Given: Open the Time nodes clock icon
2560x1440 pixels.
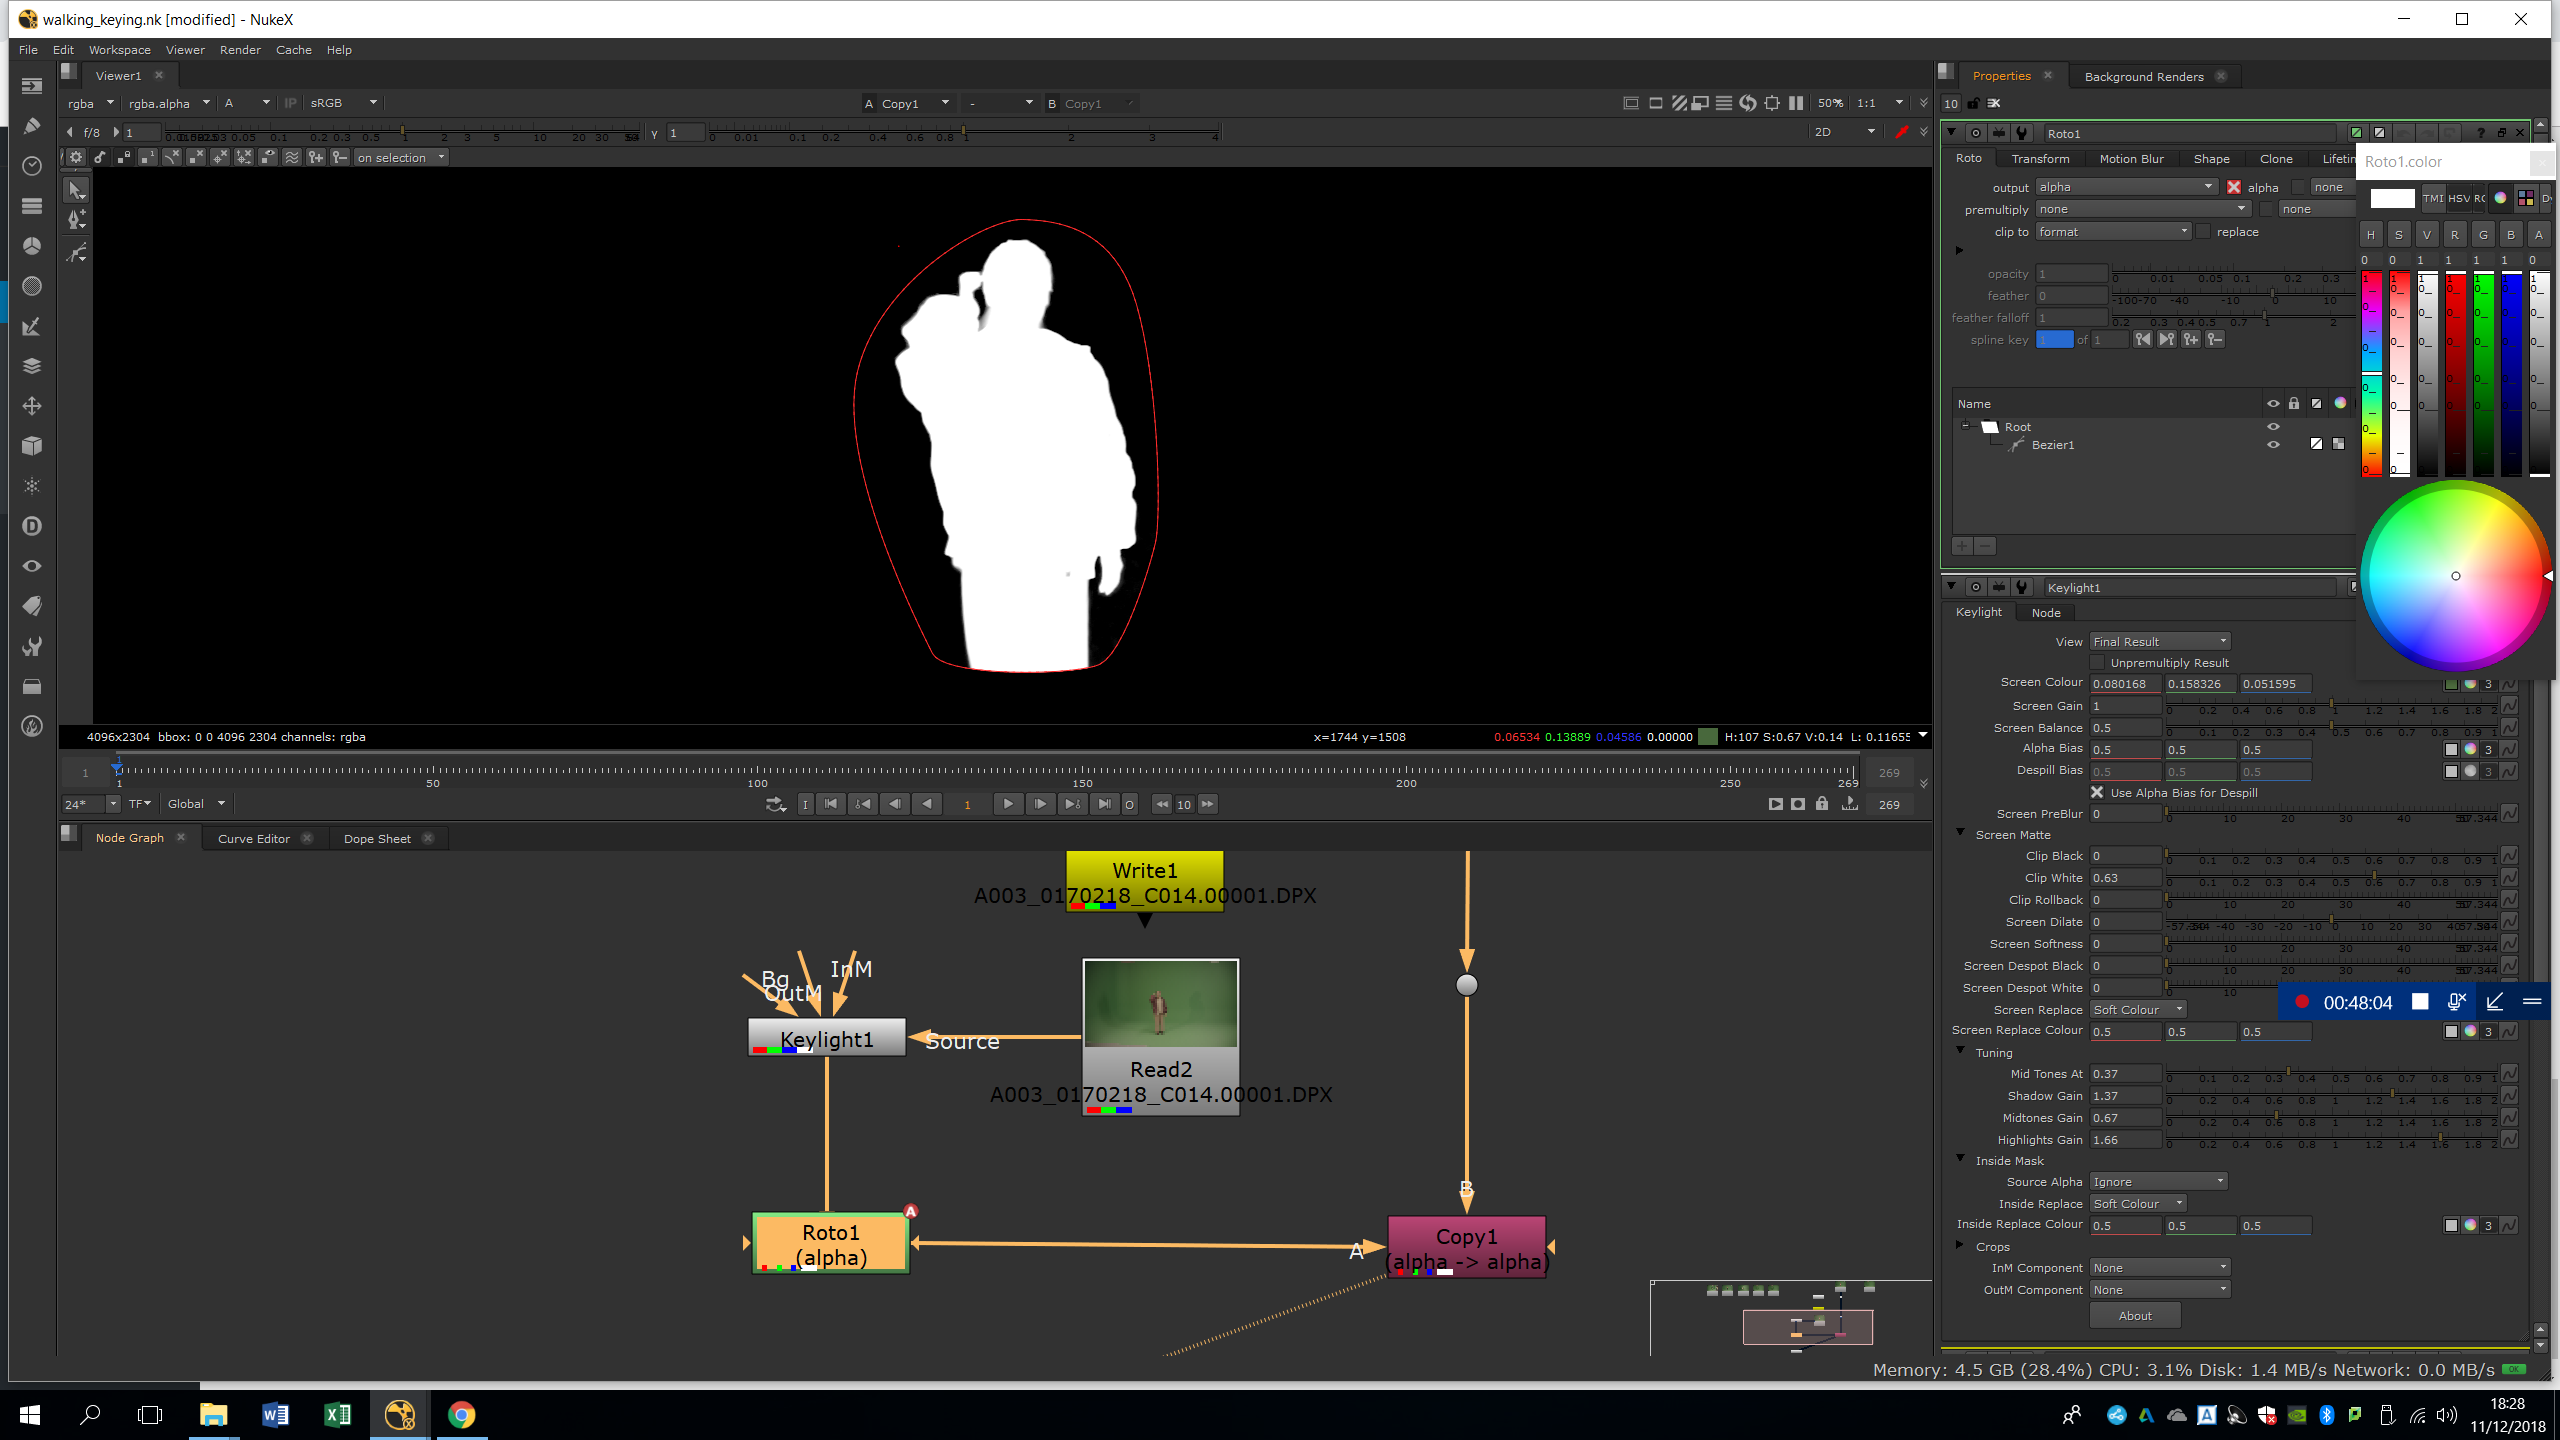Looking at the screenshot, I should [32, 166].
